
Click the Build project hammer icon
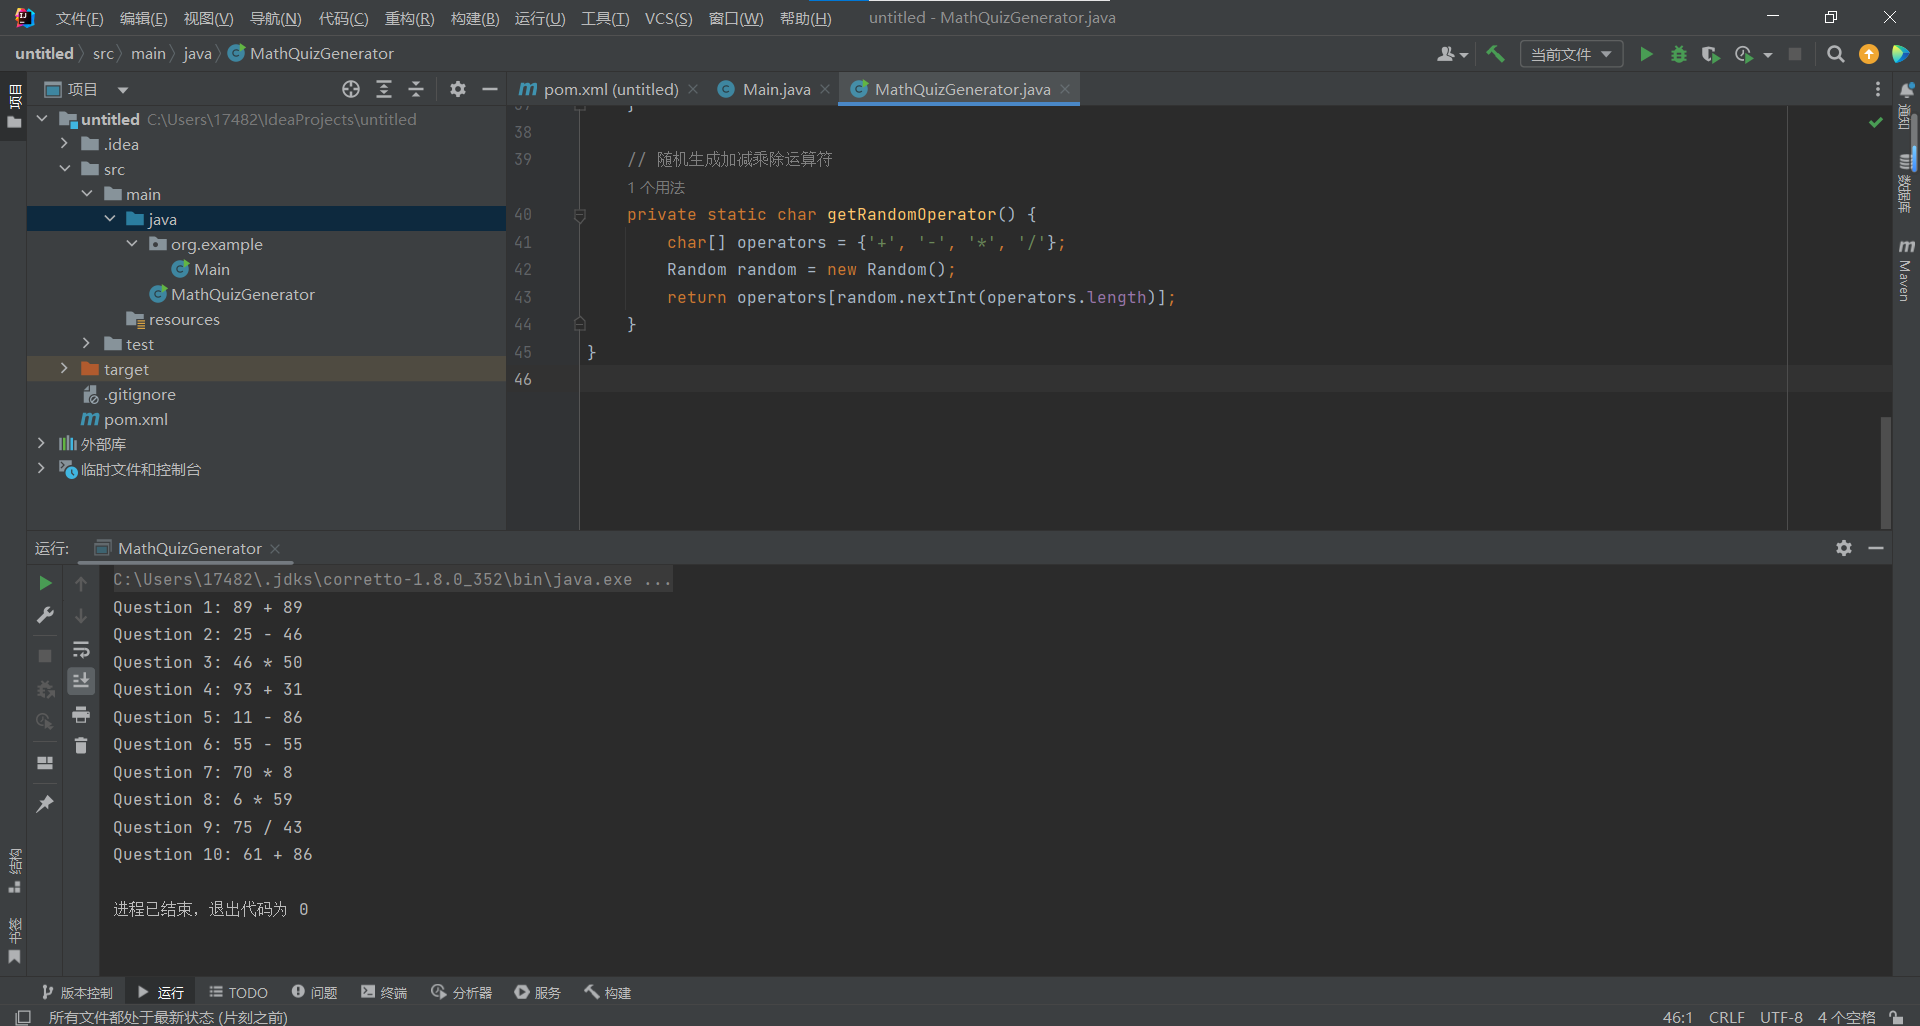tap(1495, 54)
